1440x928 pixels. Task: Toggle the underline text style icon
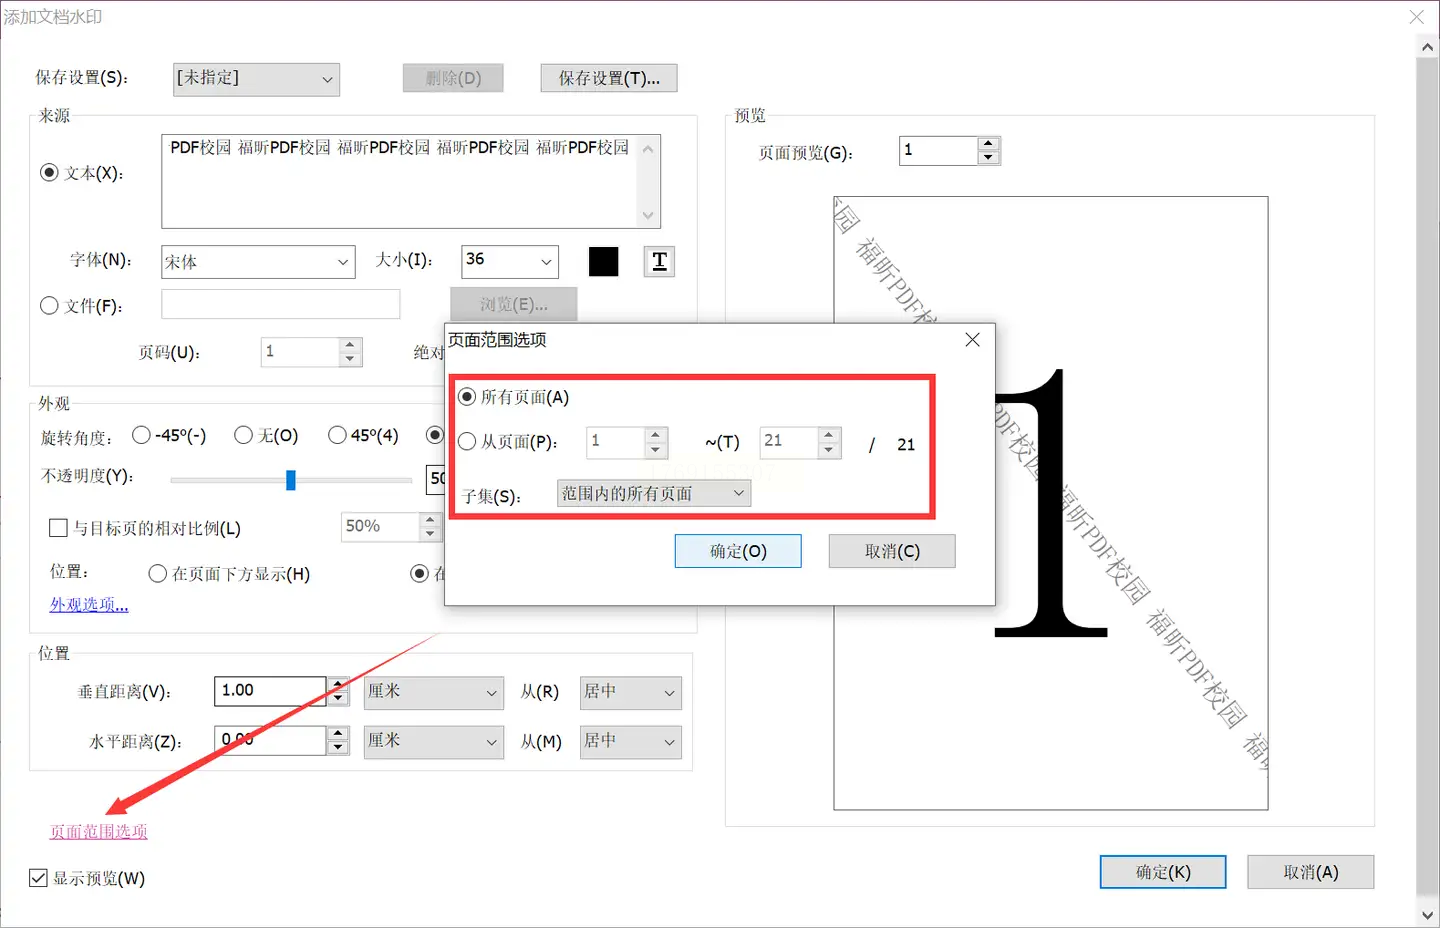coord(659,261)
